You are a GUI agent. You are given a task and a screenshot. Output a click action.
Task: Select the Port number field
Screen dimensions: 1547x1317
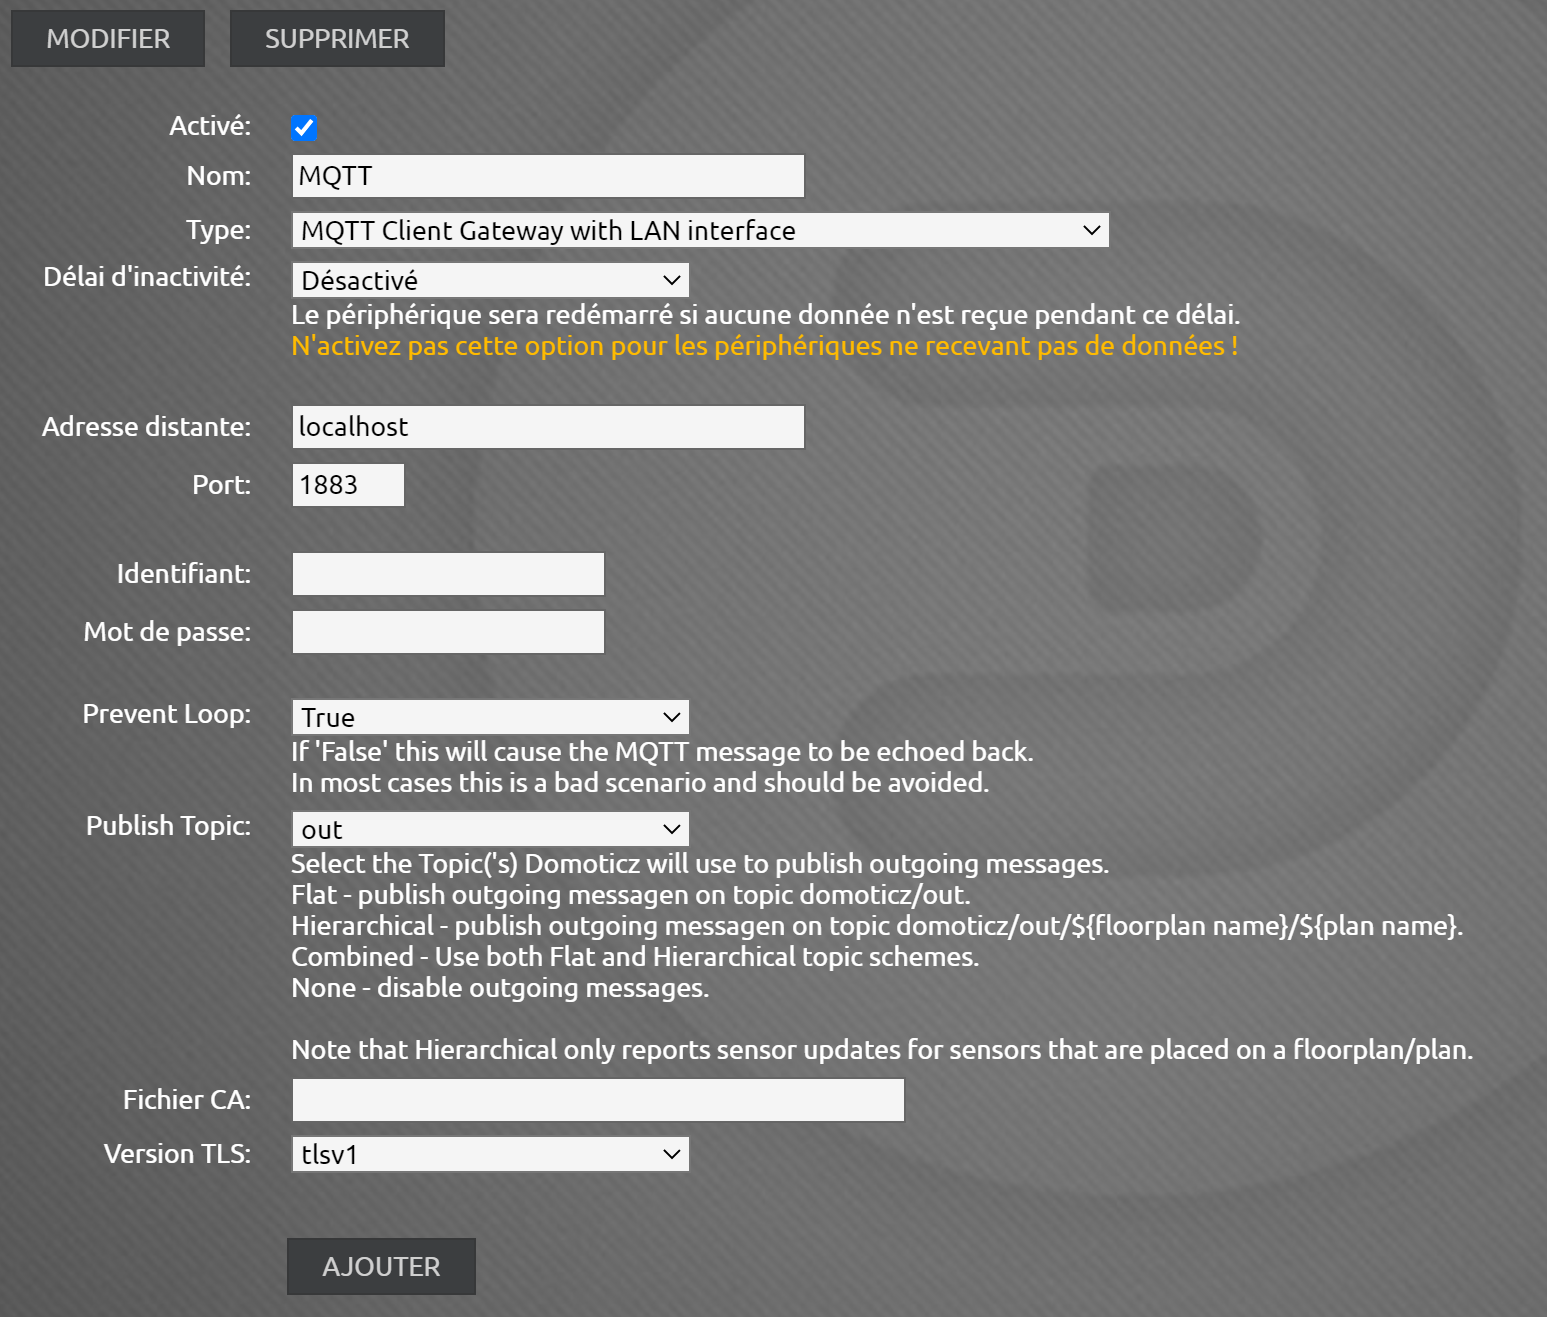(347, 485)
